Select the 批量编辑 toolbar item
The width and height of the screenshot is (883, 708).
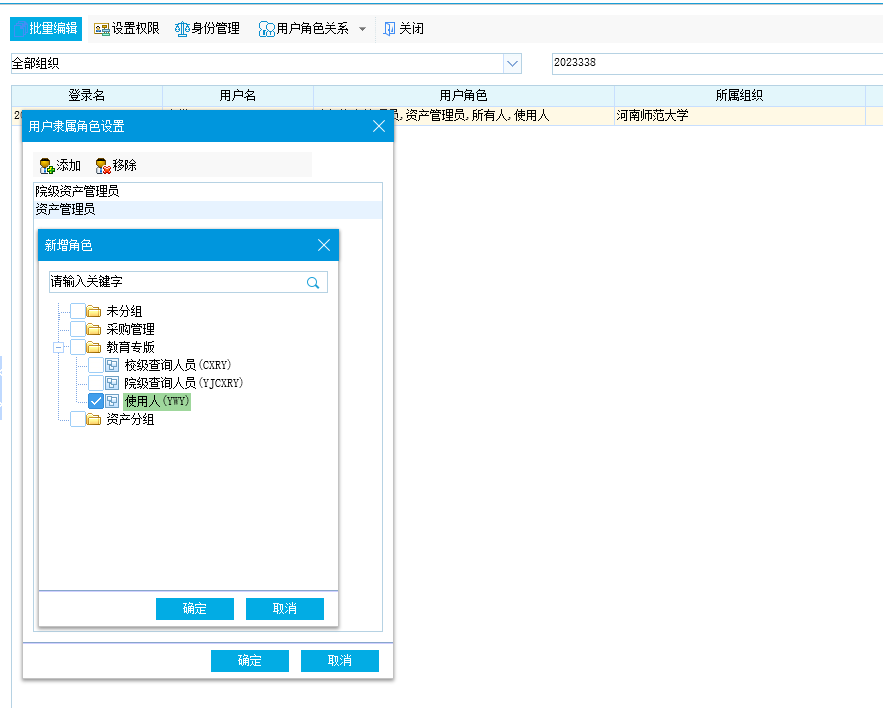(x=46, y=29)
